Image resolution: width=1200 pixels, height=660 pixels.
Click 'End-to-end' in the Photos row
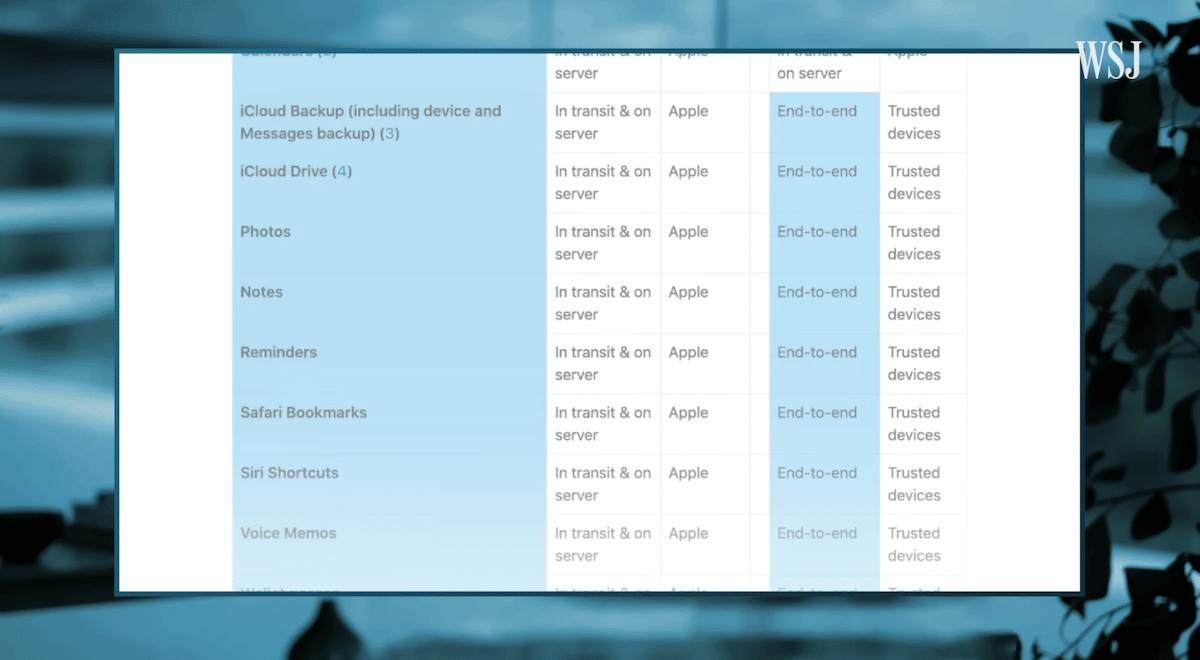817,231
